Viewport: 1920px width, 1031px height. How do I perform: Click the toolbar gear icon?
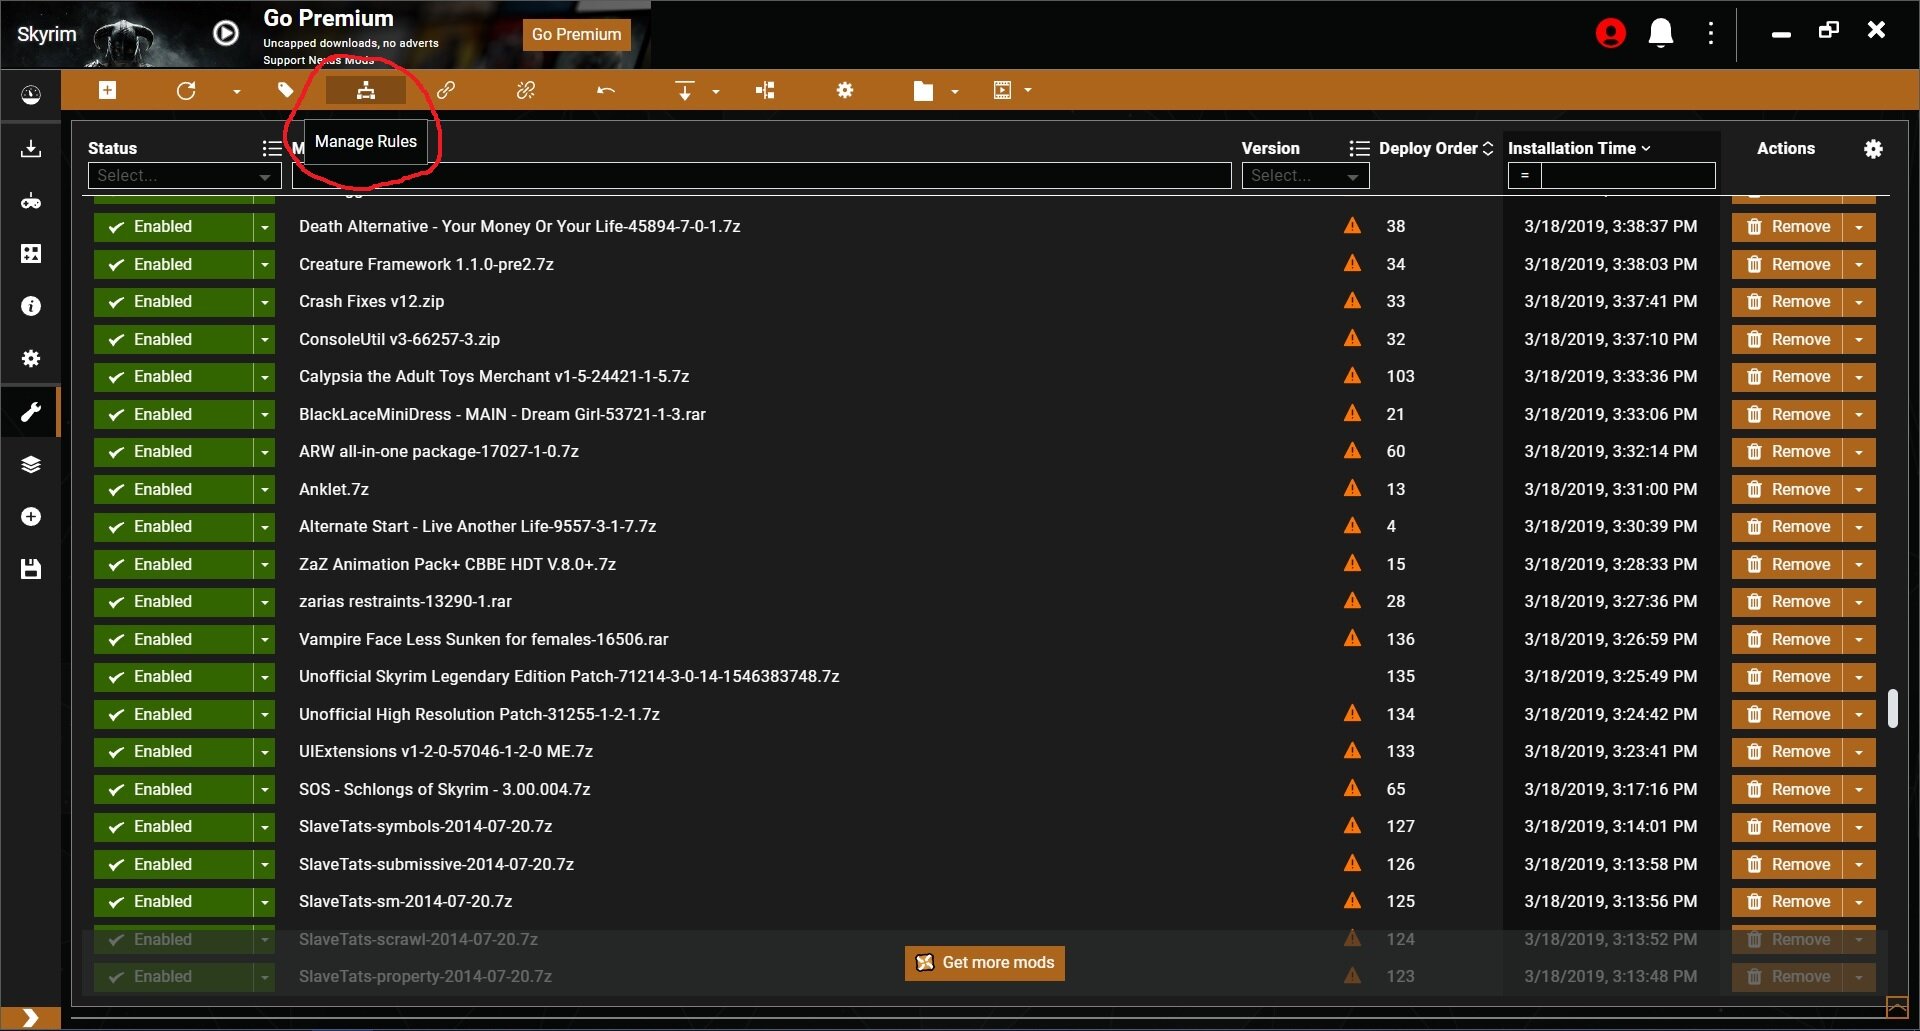click(x=845, y=91)
